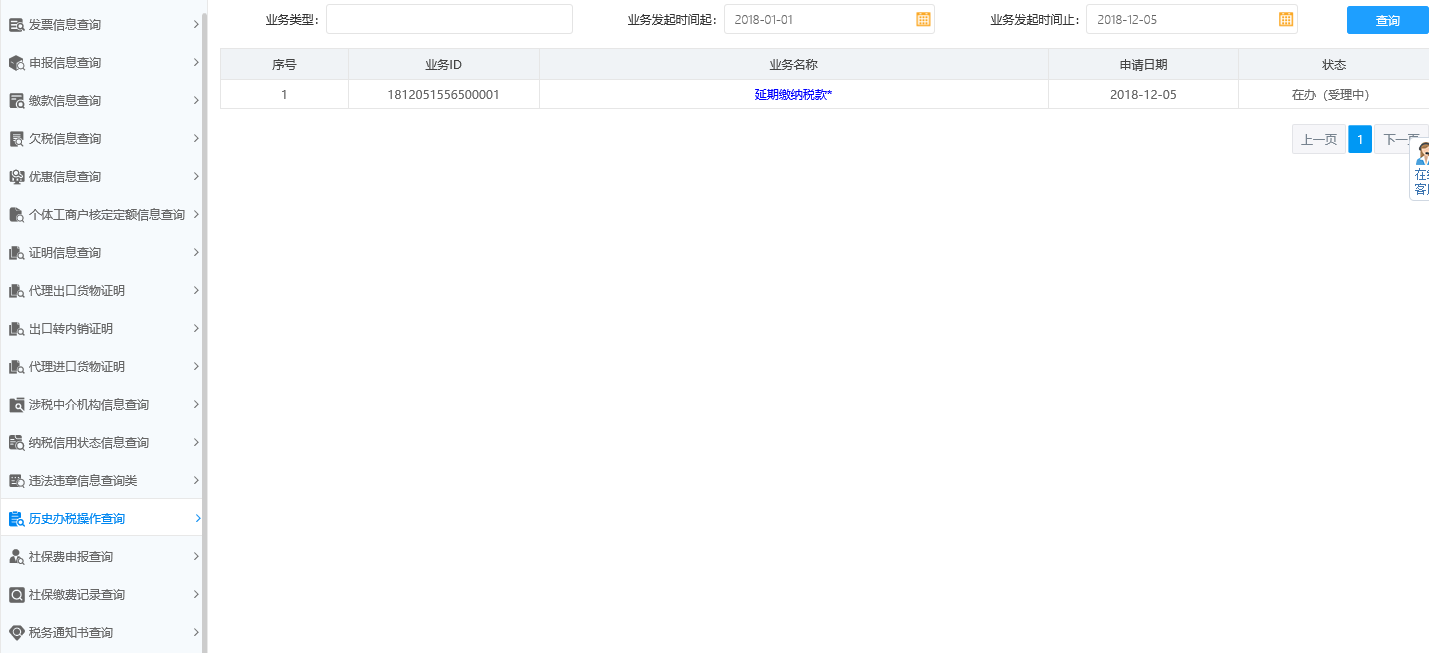This screenshot has height=653, width=1429.
Task: Click the 纳税信用状态信息查询 icon
Action: pyautogui.click(x=16, y=442)
